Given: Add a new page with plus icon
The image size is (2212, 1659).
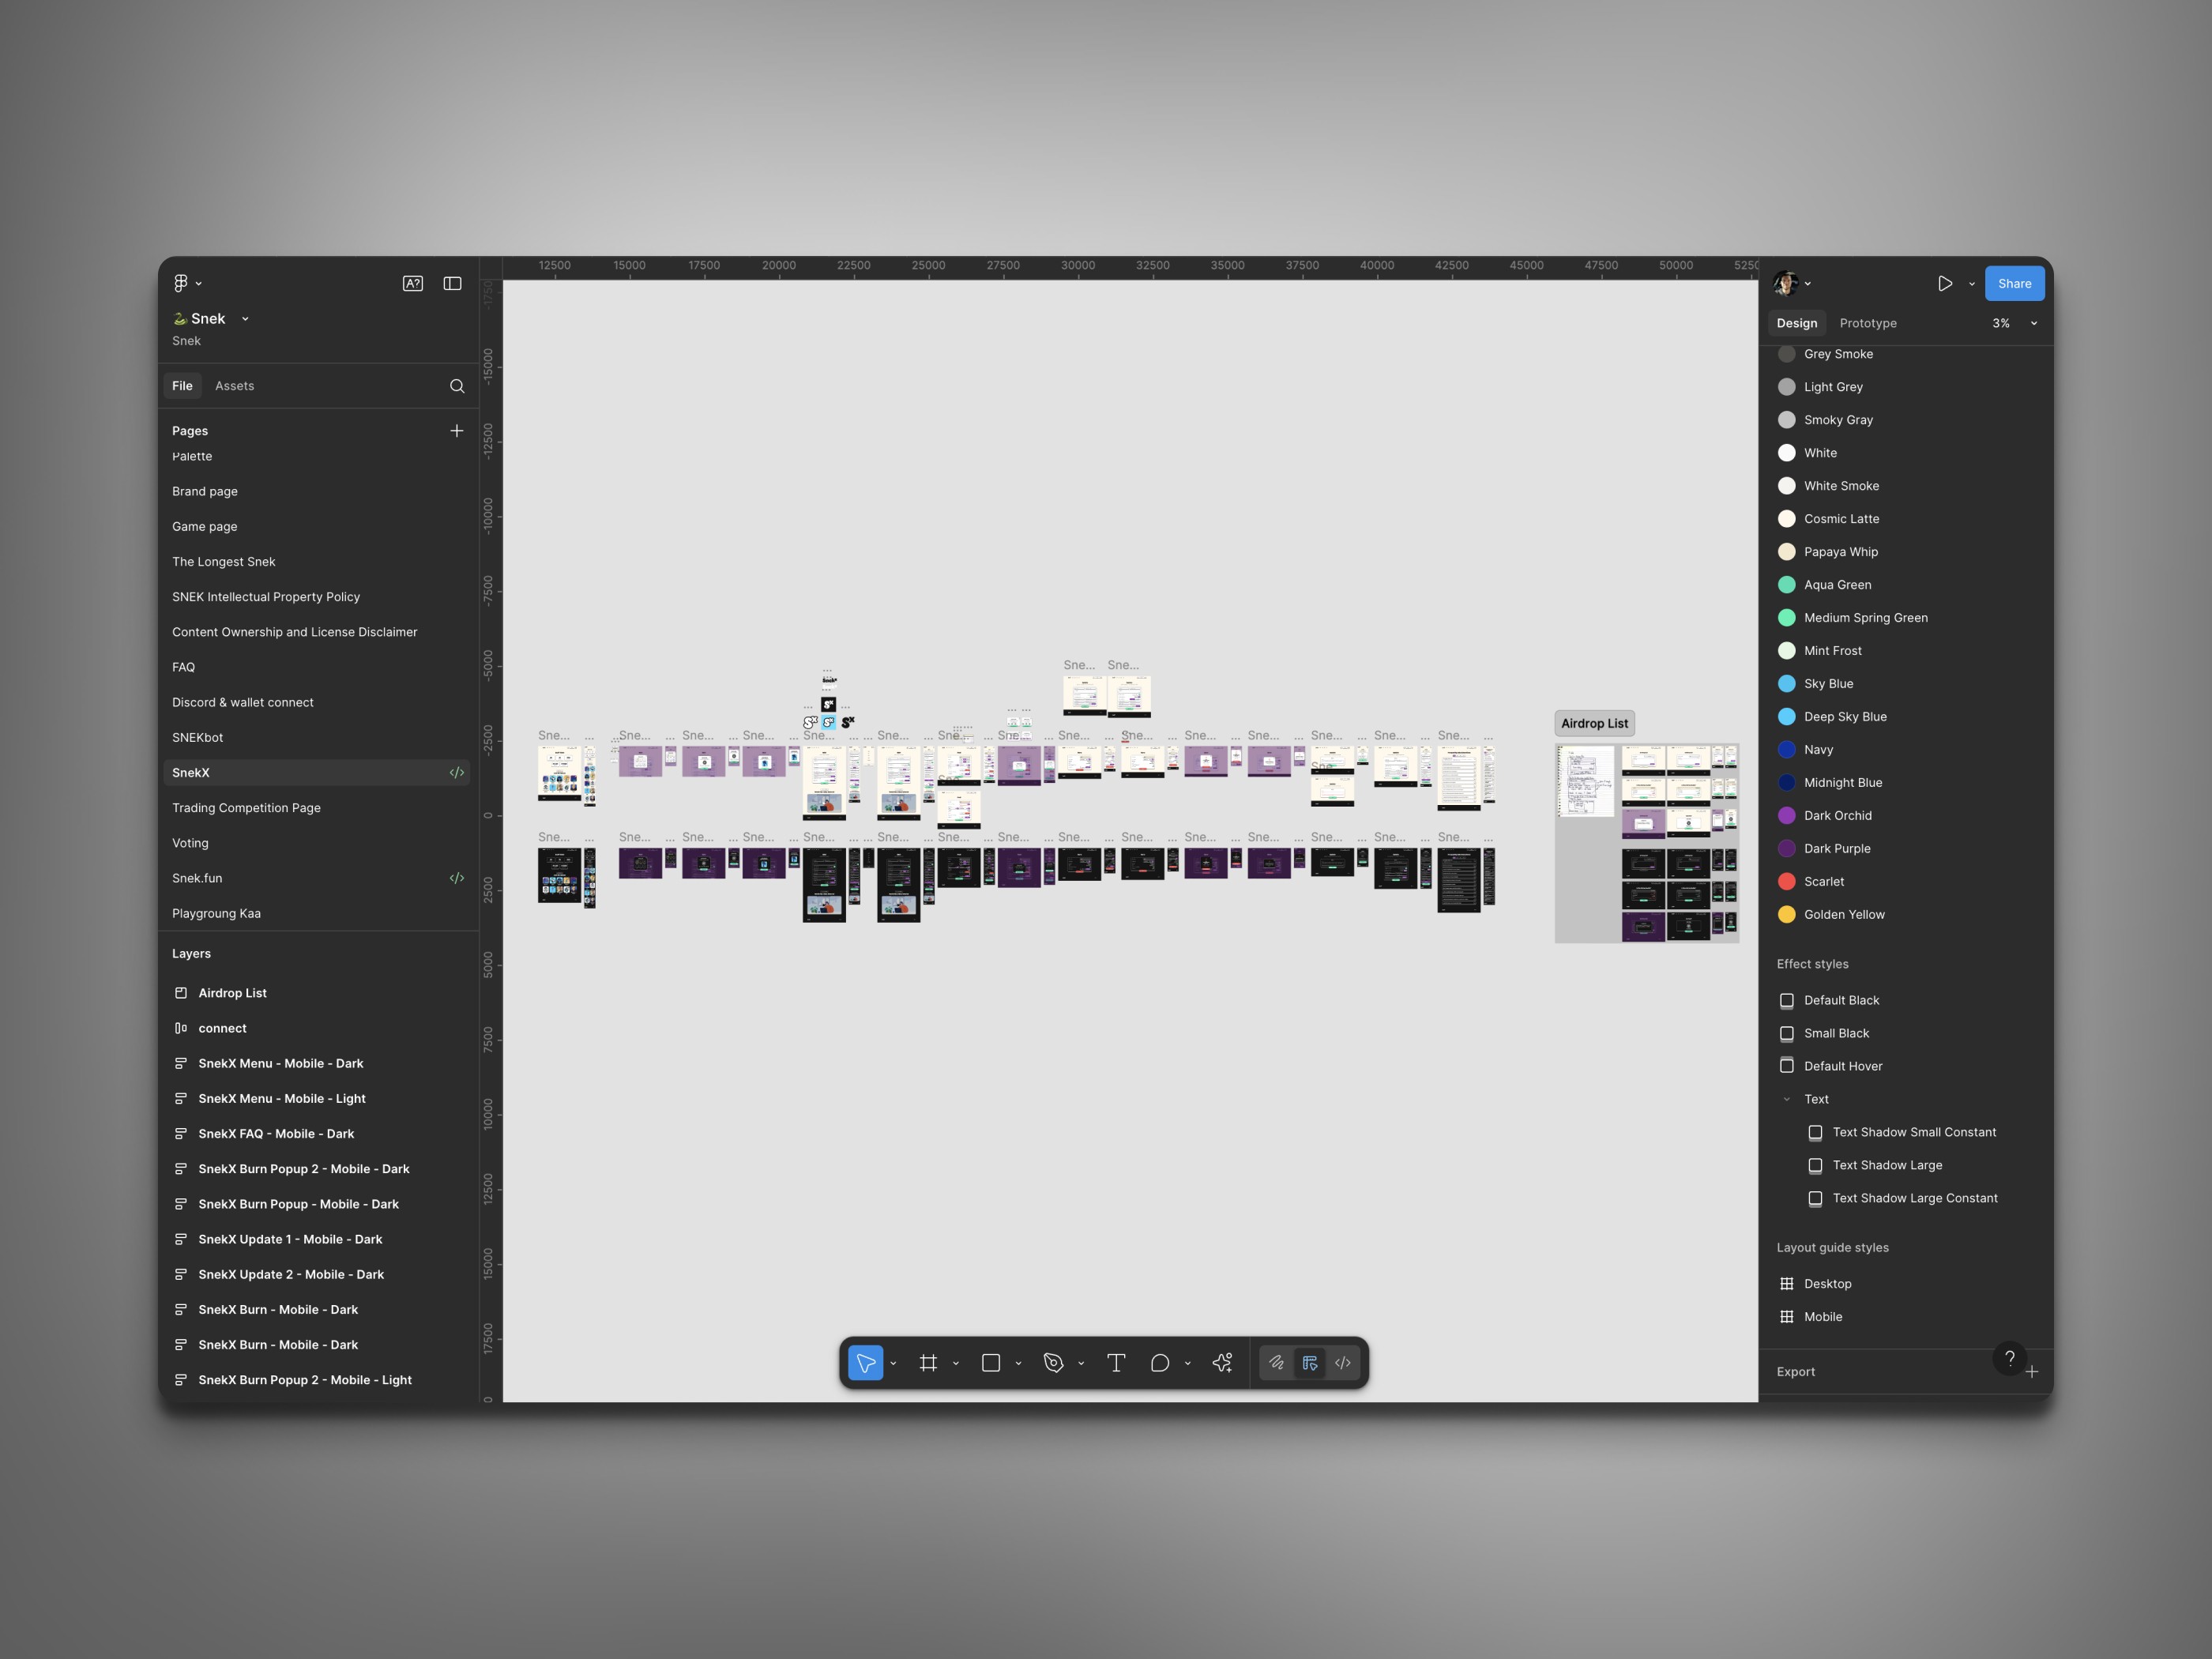Looking at the screenshot, I should tap(457, 431).
